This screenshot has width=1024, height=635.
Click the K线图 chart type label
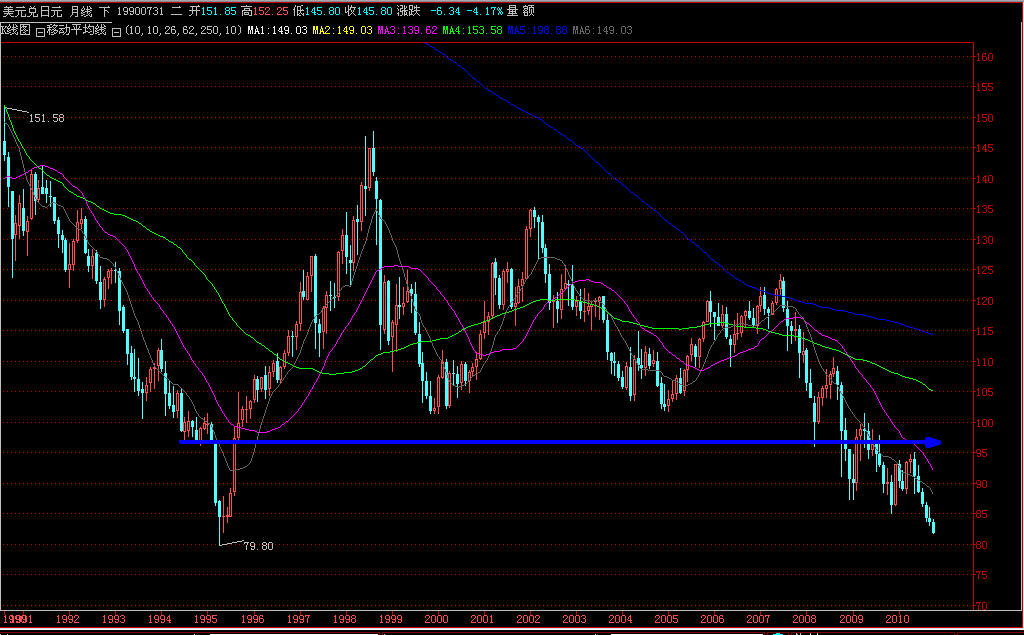[15, 30]
